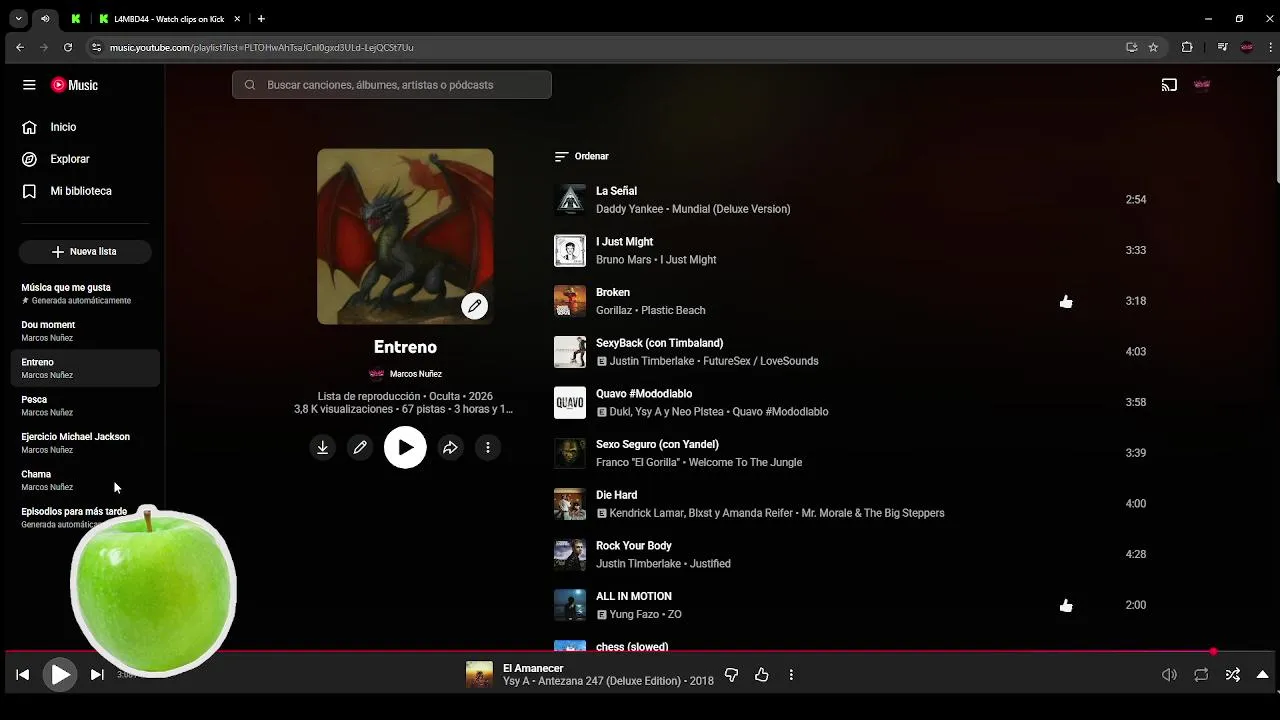
Task: Open the Plastic Beach album link
Action: 673,310
